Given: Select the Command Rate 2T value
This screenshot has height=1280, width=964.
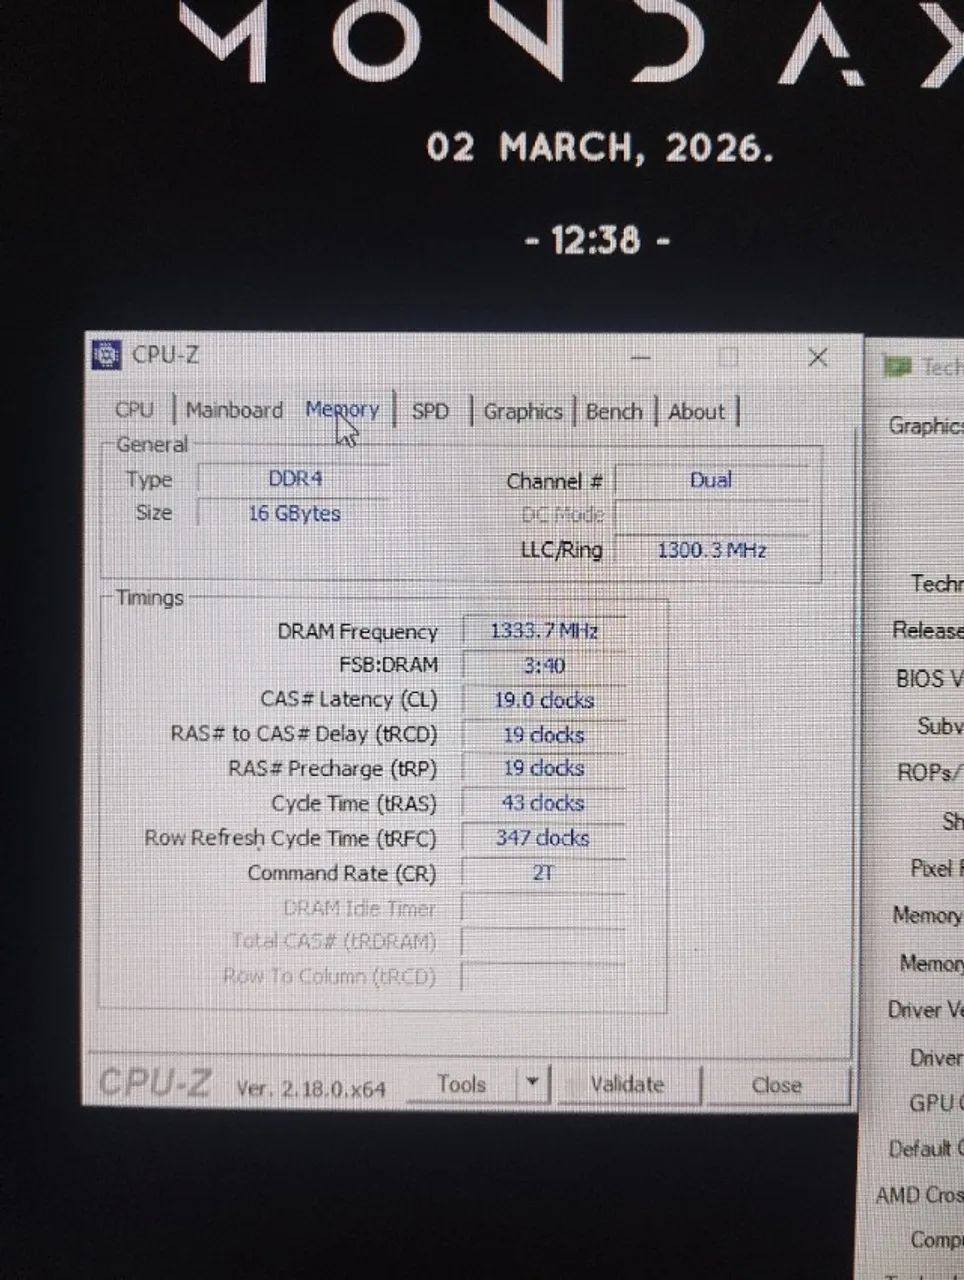Looking at the screenshot, I should pyautogui.click(x=544, y=873).
